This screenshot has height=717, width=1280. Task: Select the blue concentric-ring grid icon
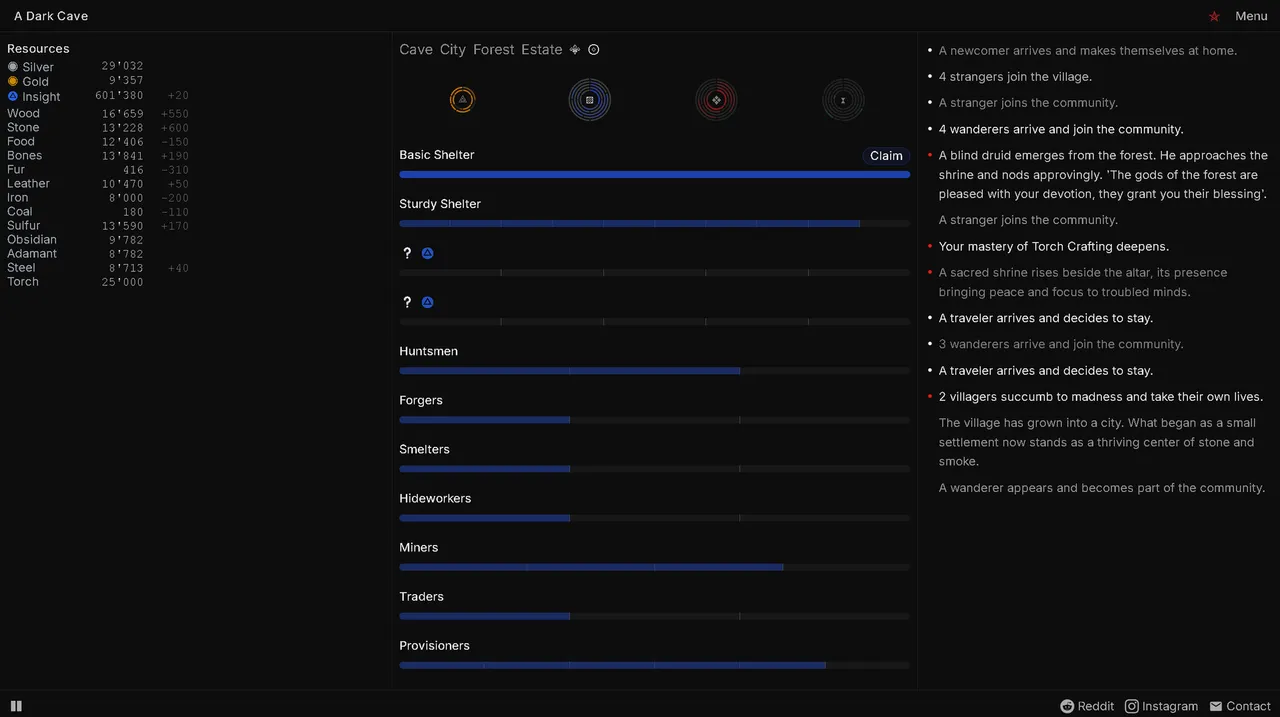pos(590,100)
